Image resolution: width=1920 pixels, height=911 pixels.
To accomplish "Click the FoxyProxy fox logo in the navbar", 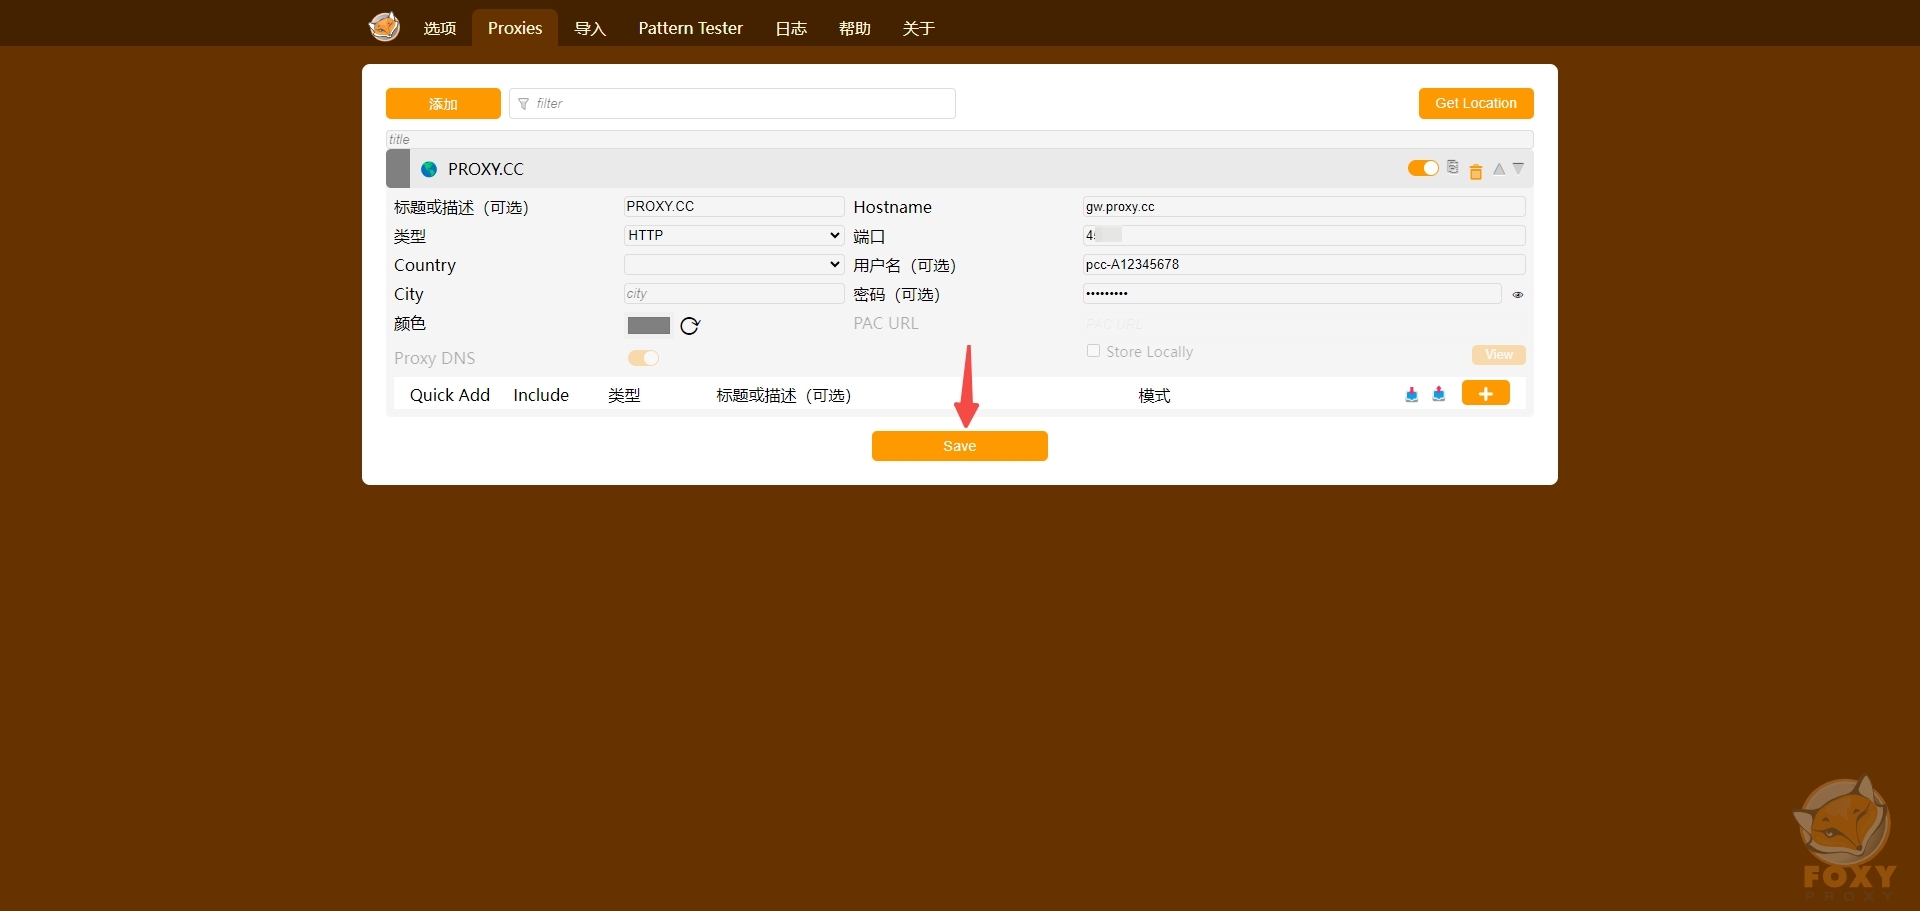I will [384, 27].
